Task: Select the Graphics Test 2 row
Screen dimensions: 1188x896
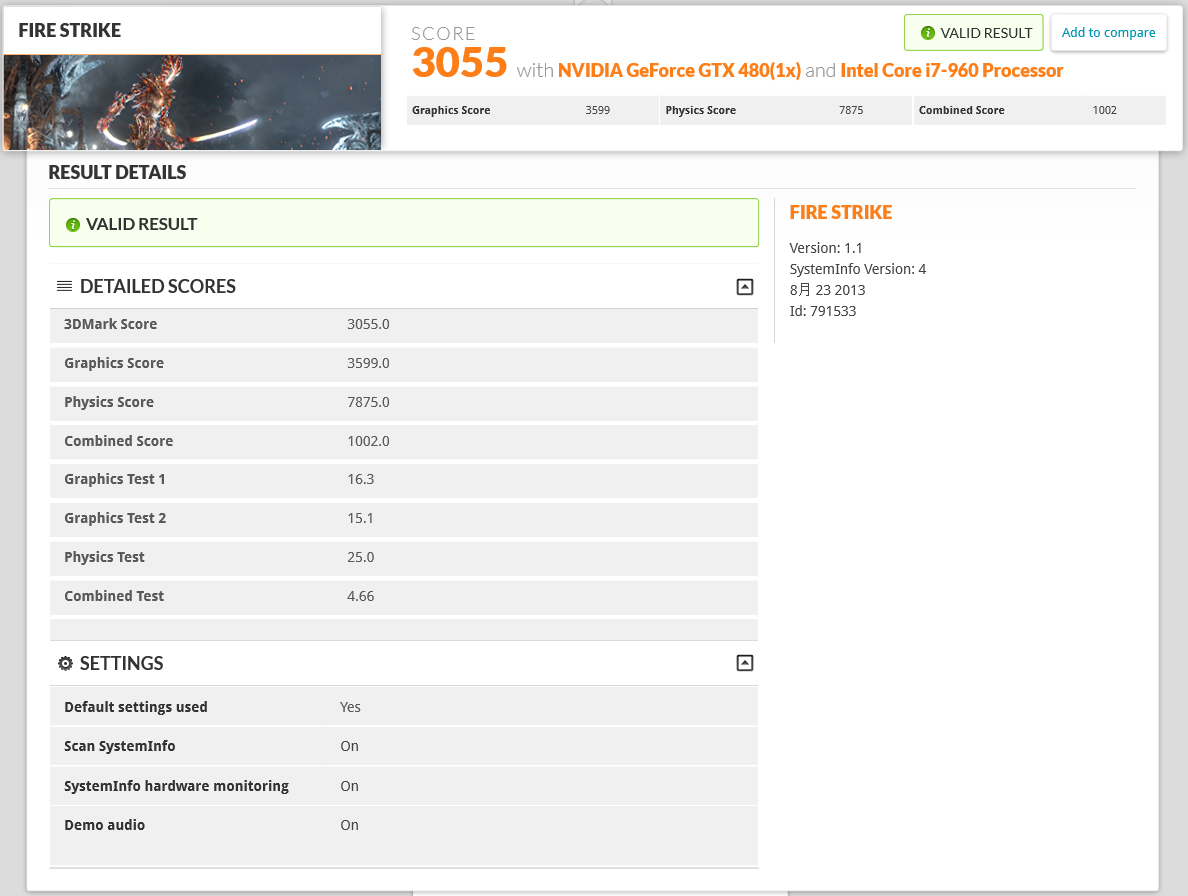Action: 404,520
